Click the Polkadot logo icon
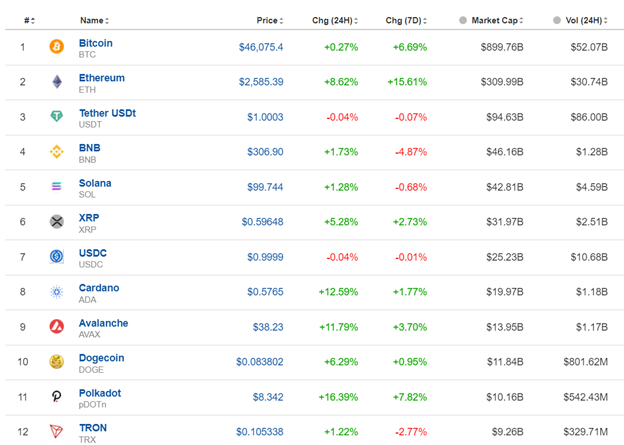Viewport: 624px width, 445px height. coord(57,396)
